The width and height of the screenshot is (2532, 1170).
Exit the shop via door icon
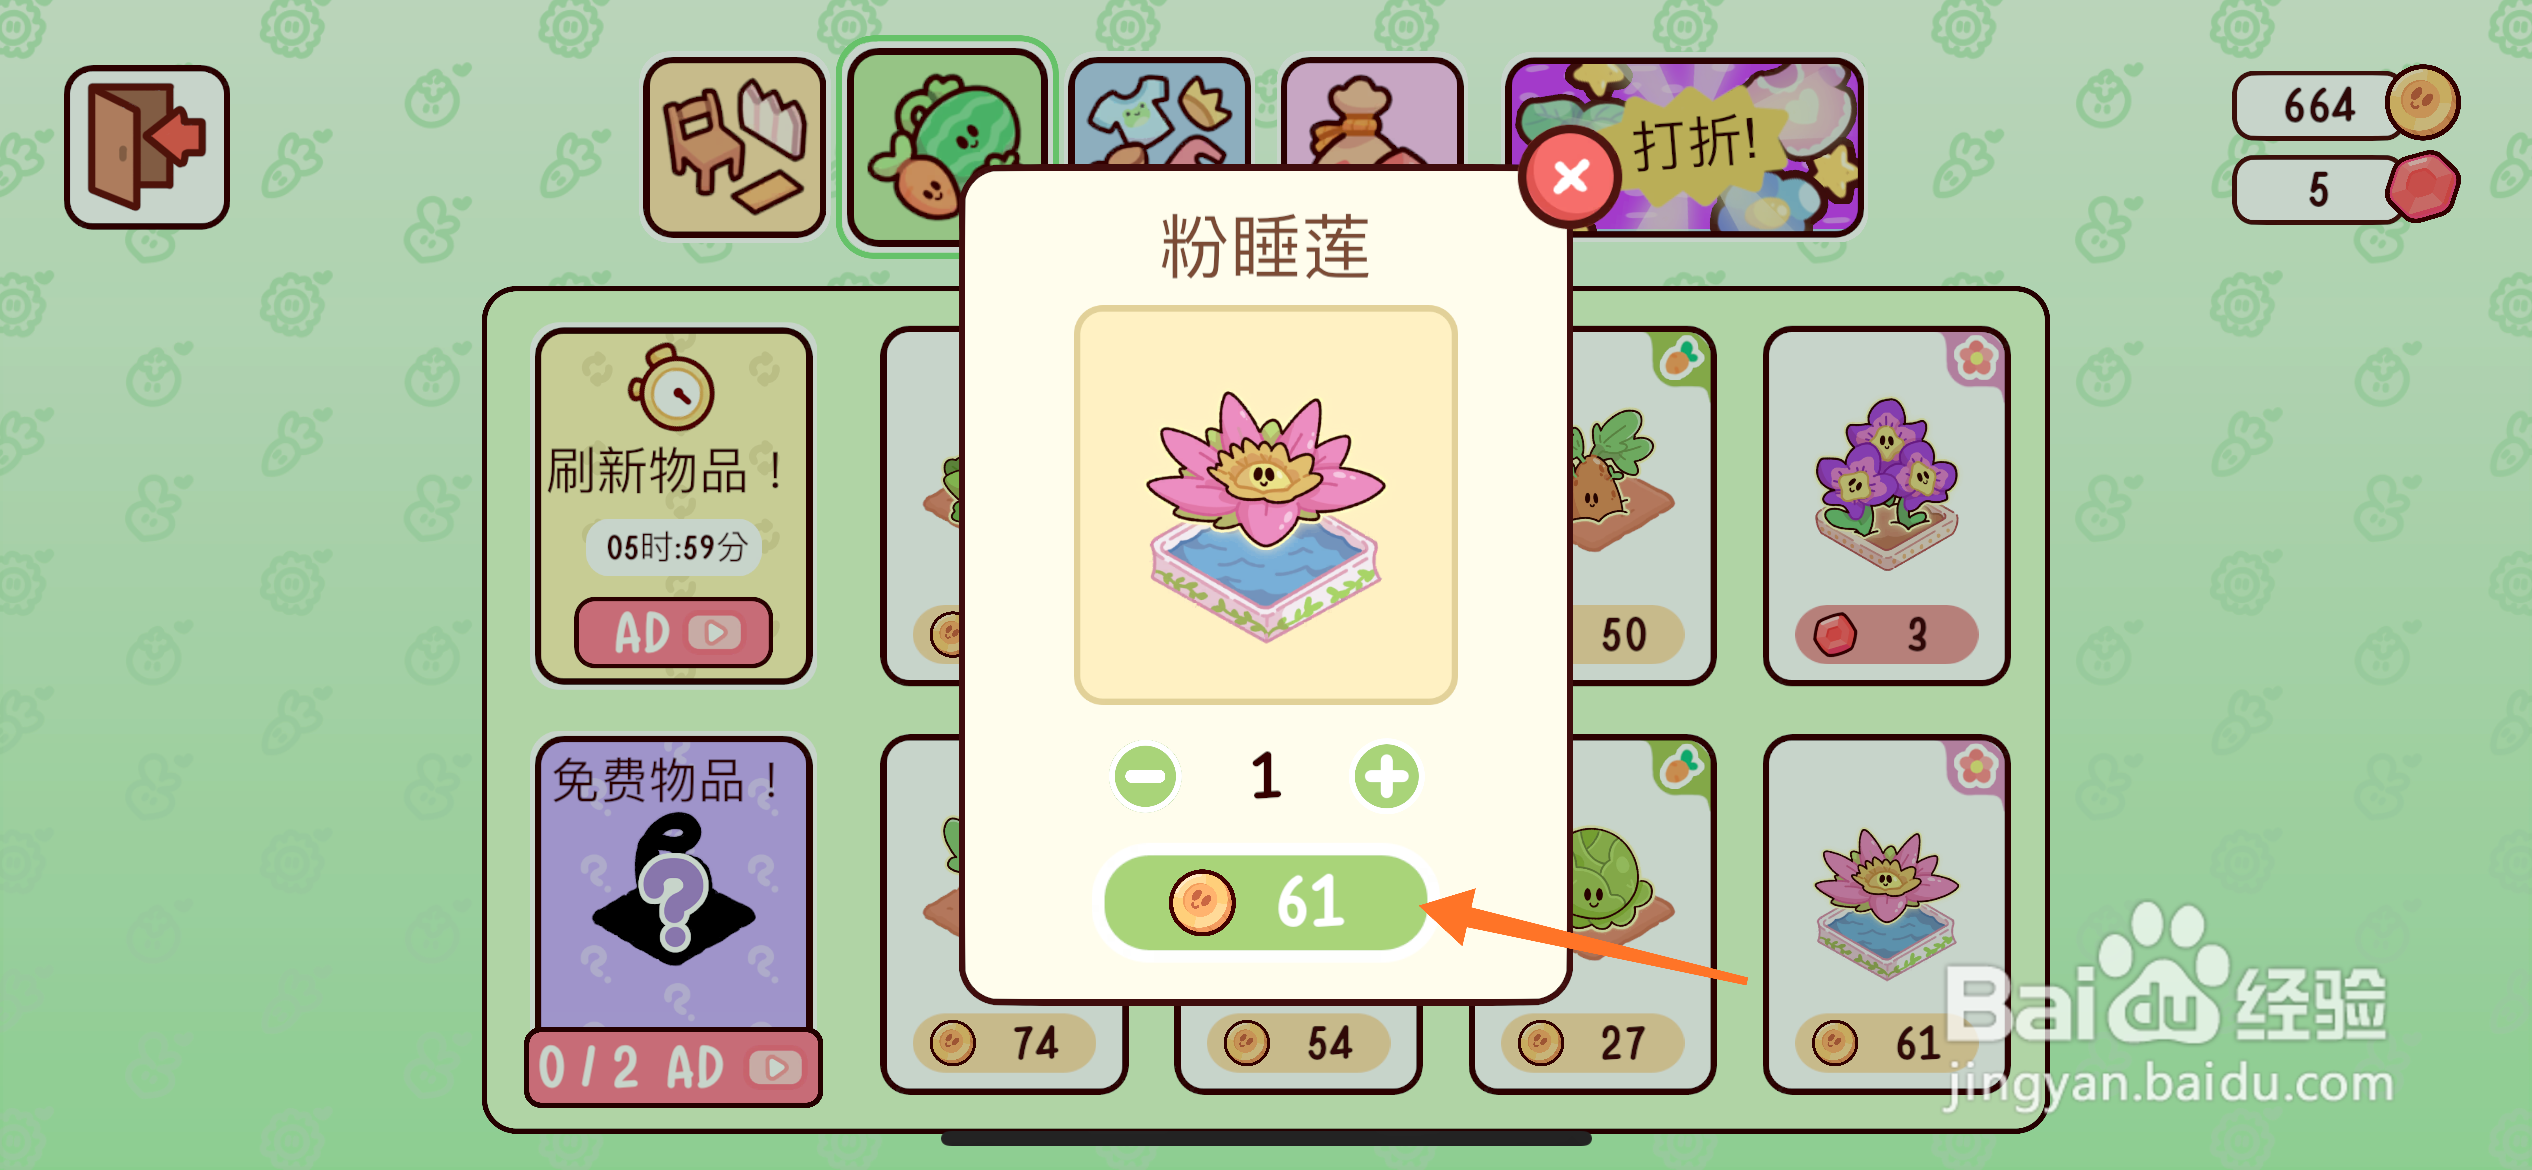(147, 147)
